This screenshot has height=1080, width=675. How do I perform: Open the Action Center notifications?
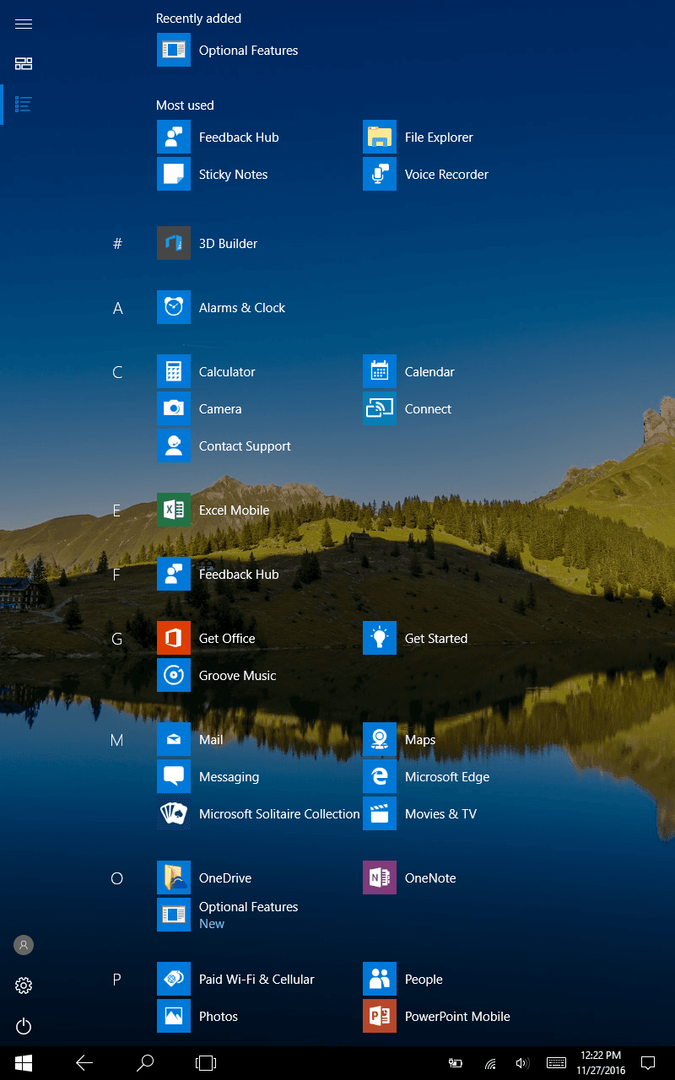(647, 1063)
